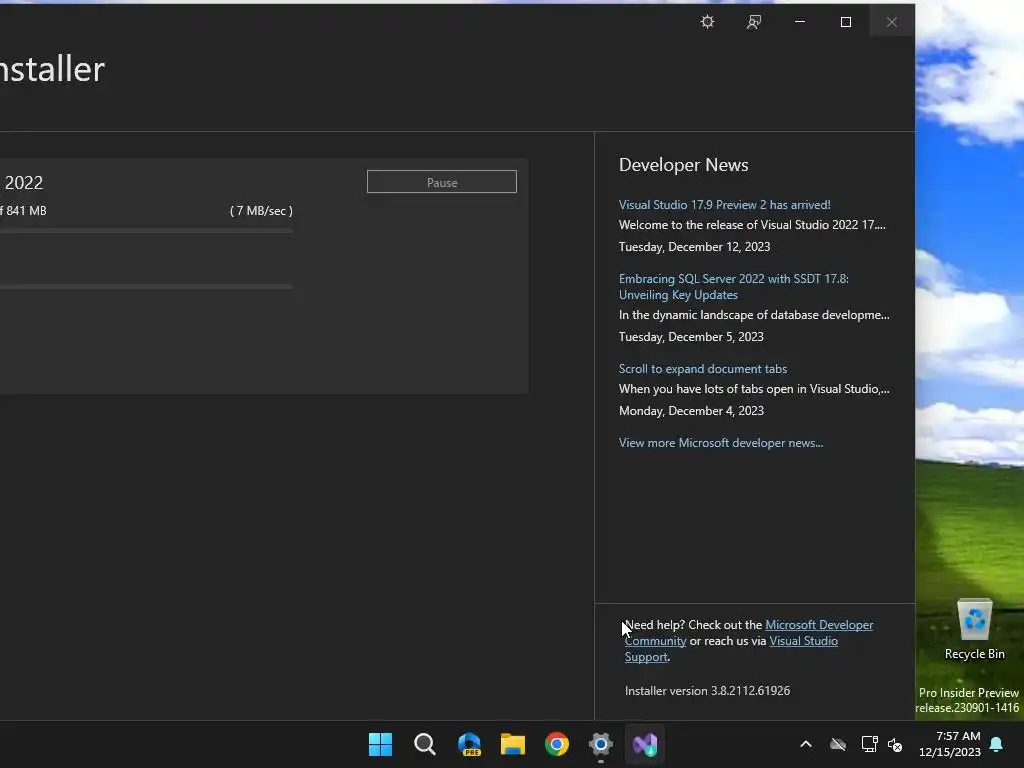The width and height of the screenshot is (1024, 768).
Task: Click 'In the dynamic landscape of database' summary
Action: click(x=754, y=315)
